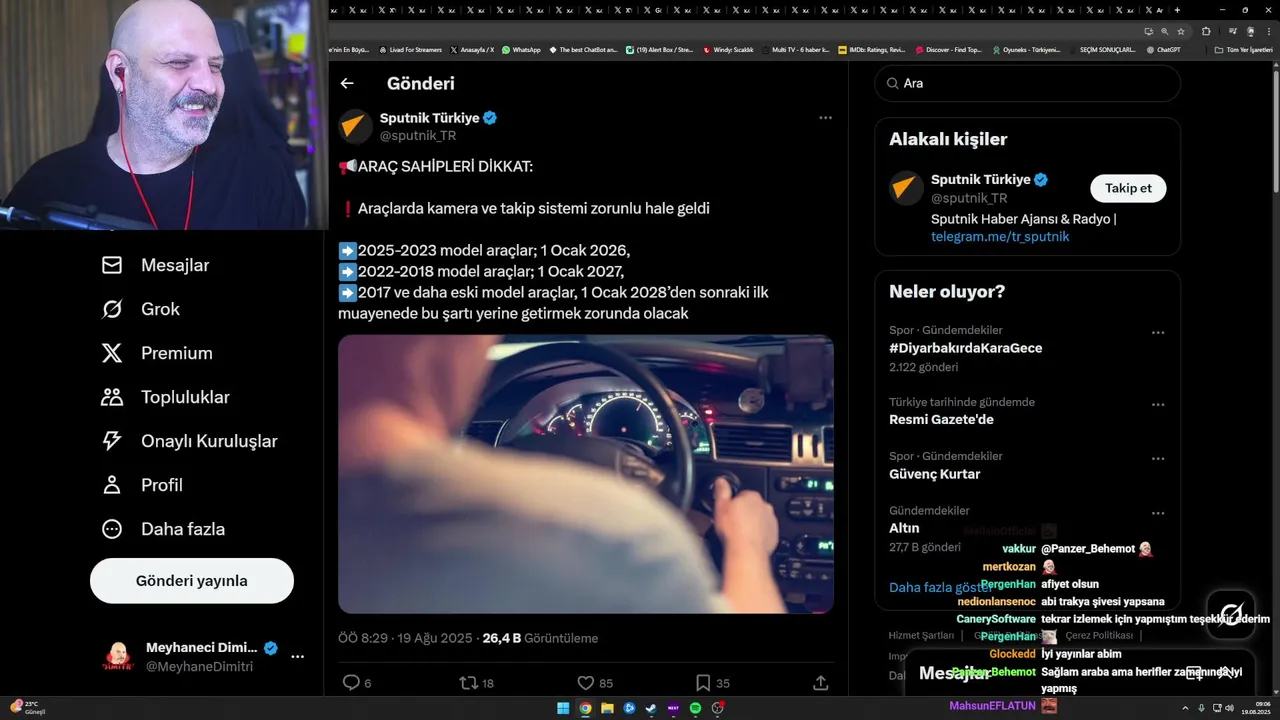
Task: Open the Çerez Politikası footer link
Action: [x=1099, y=636]
